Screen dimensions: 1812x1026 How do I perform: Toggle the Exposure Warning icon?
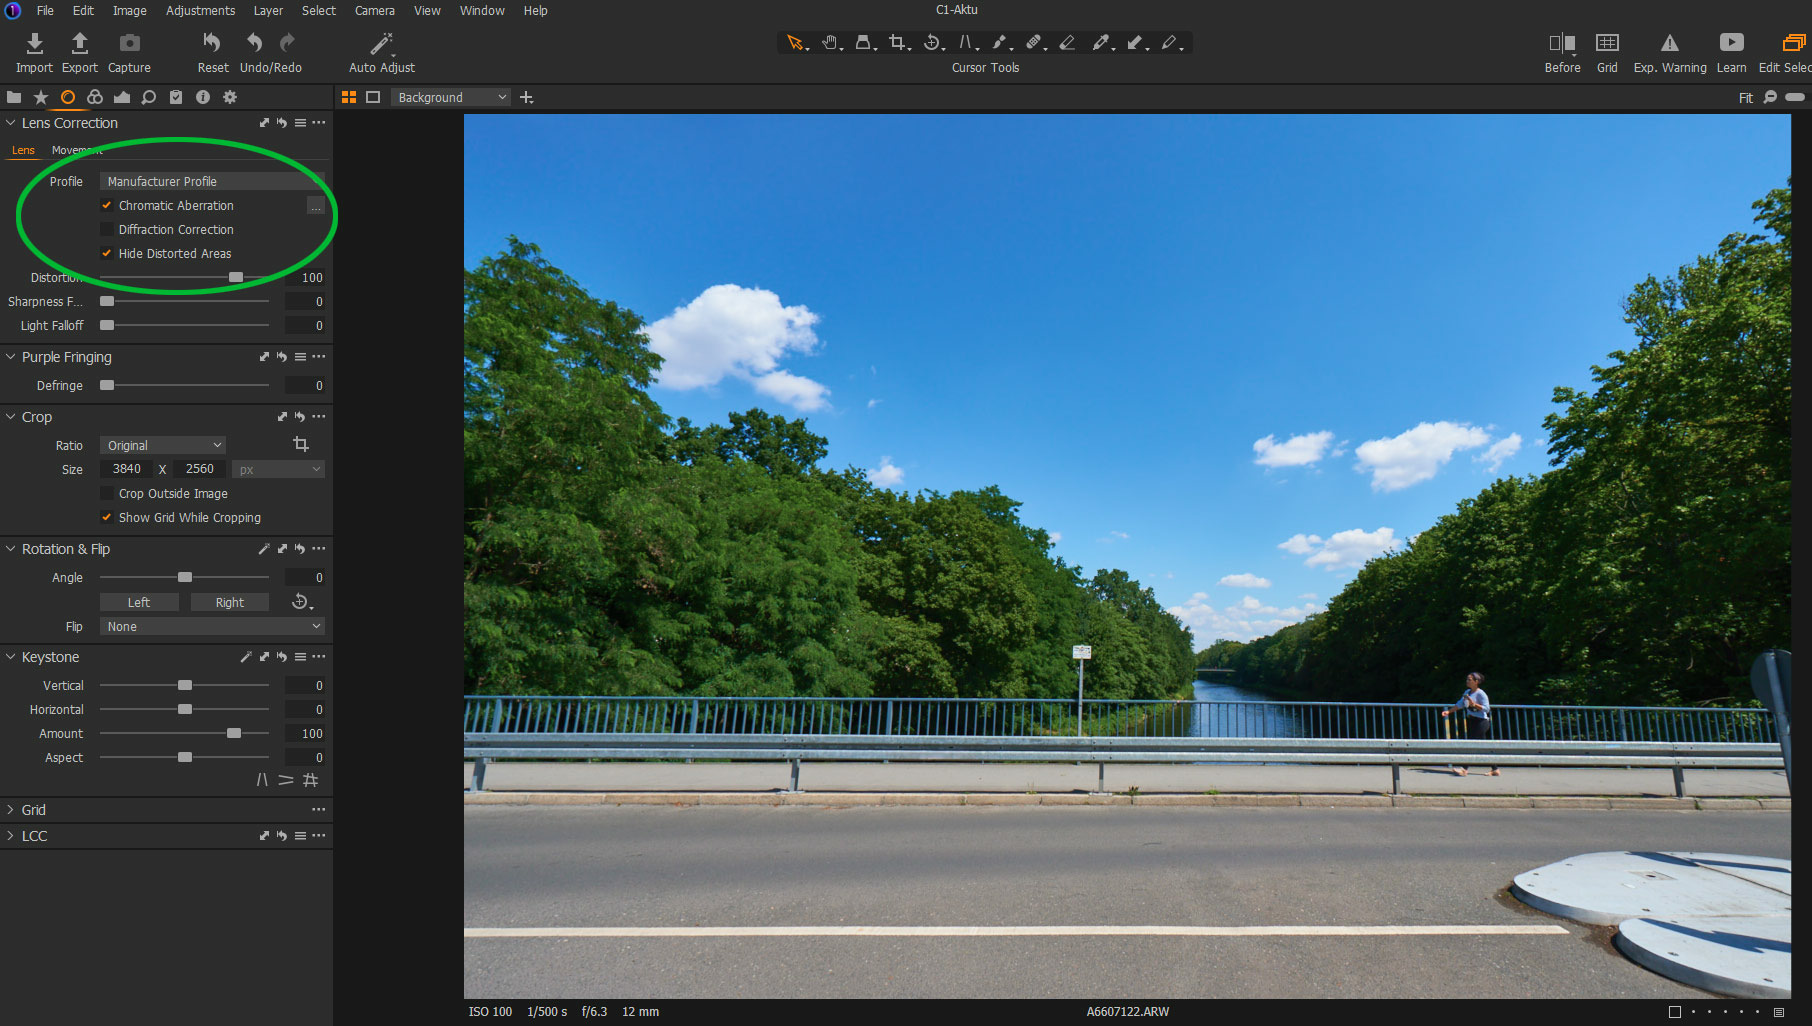click(1669, 43)
